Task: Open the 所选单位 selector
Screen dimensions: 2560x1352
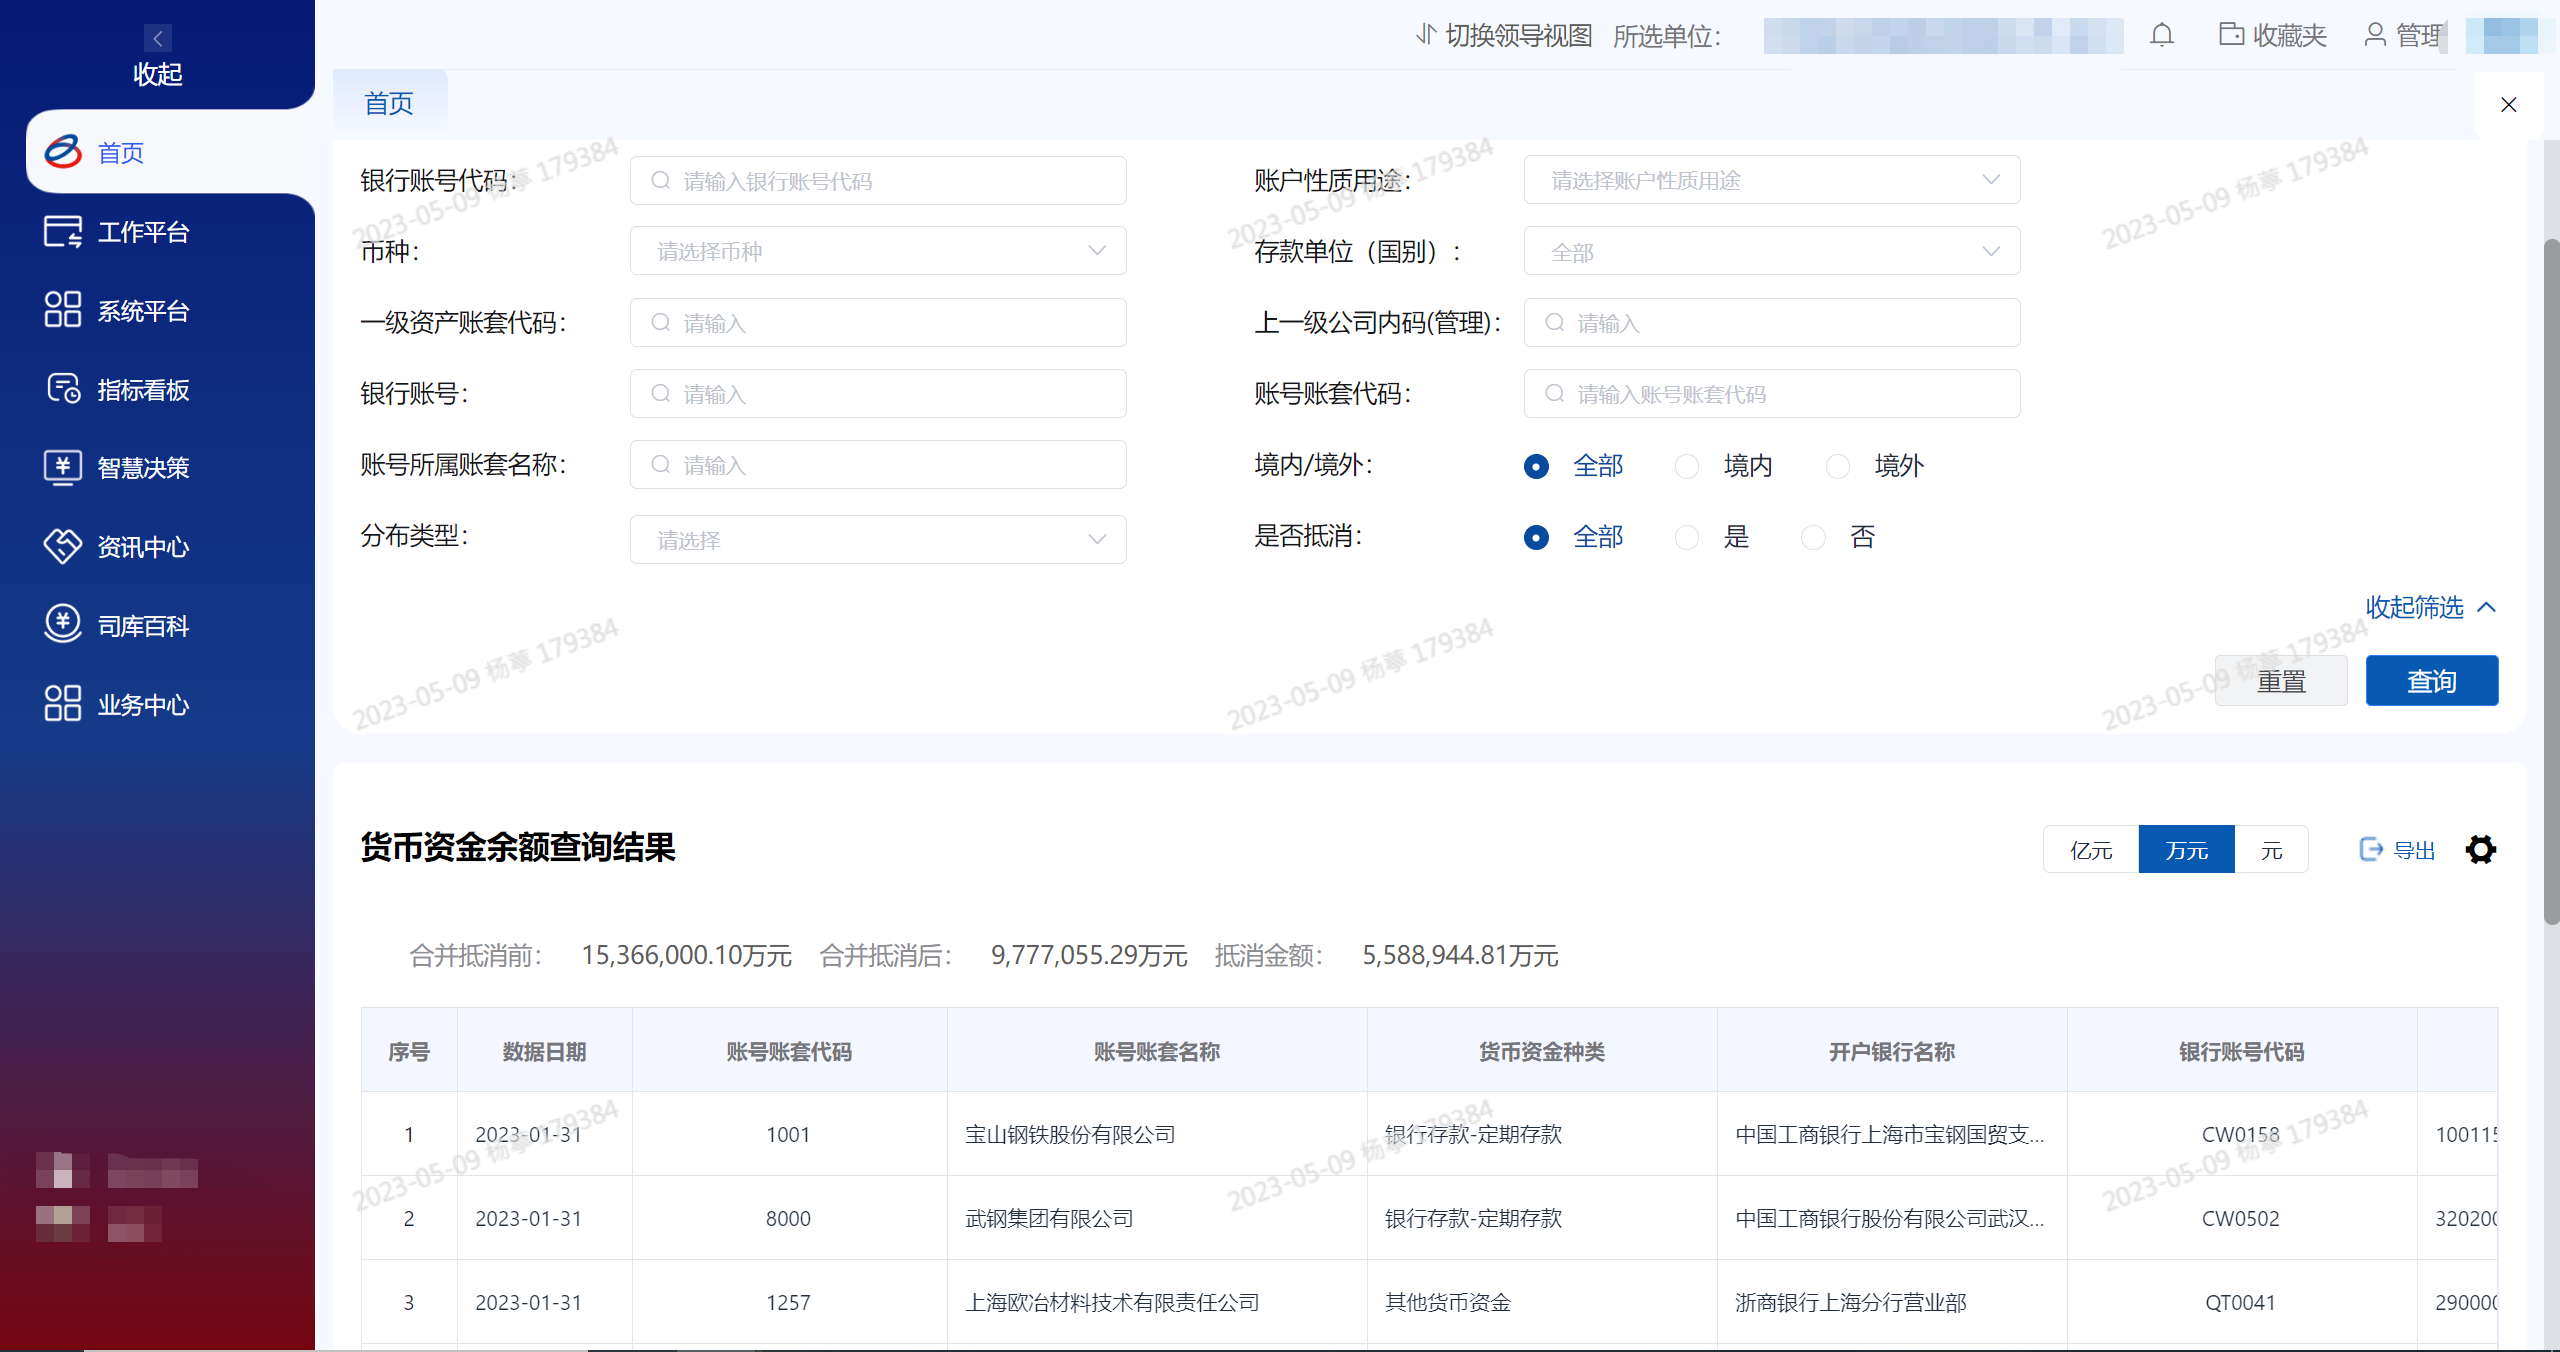Action: pos(1943,36)
